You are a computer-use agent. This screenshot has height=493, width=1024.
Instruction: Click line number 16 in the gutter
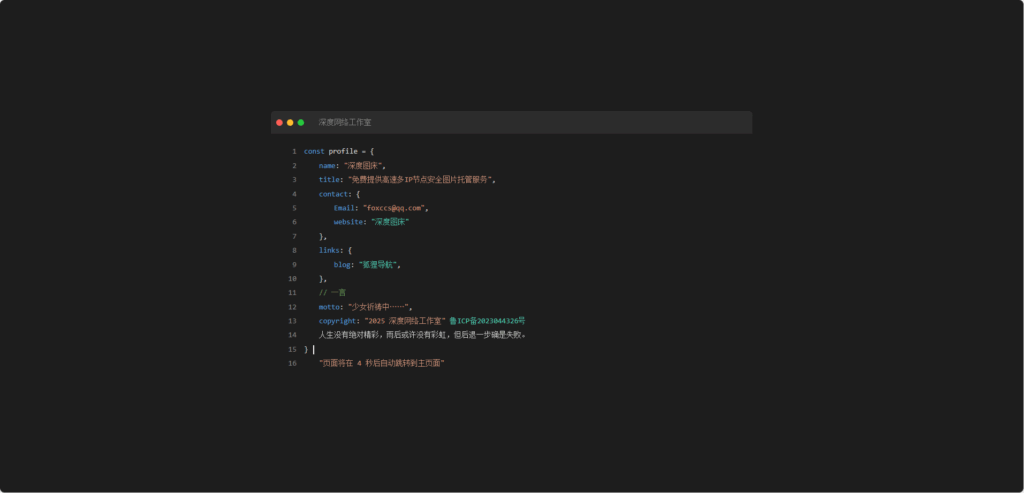292,364
